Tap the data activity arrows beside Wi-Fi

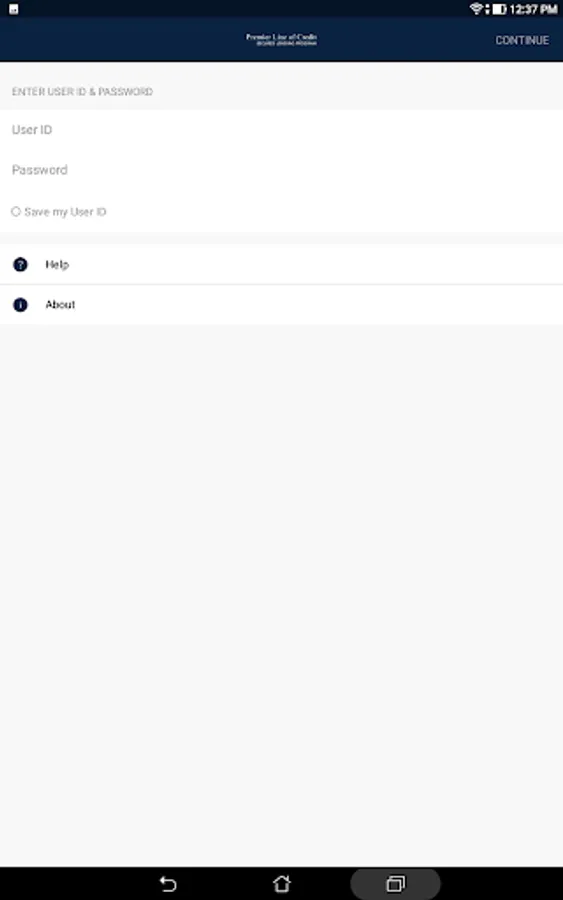tap(487, 9)
